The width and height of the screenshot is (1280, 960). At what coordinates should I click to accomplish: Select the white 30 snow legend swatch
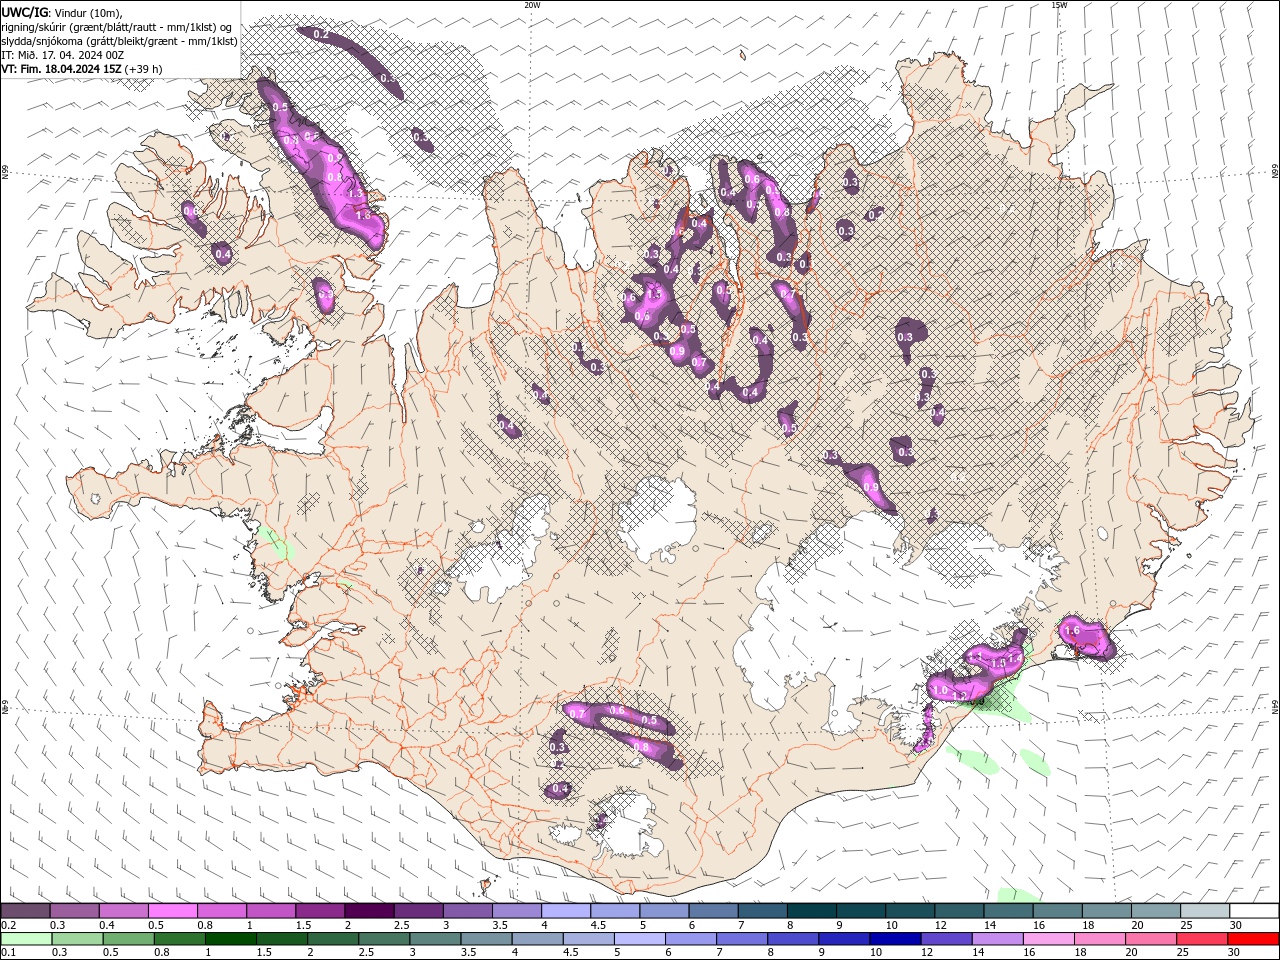(1252, 911)
